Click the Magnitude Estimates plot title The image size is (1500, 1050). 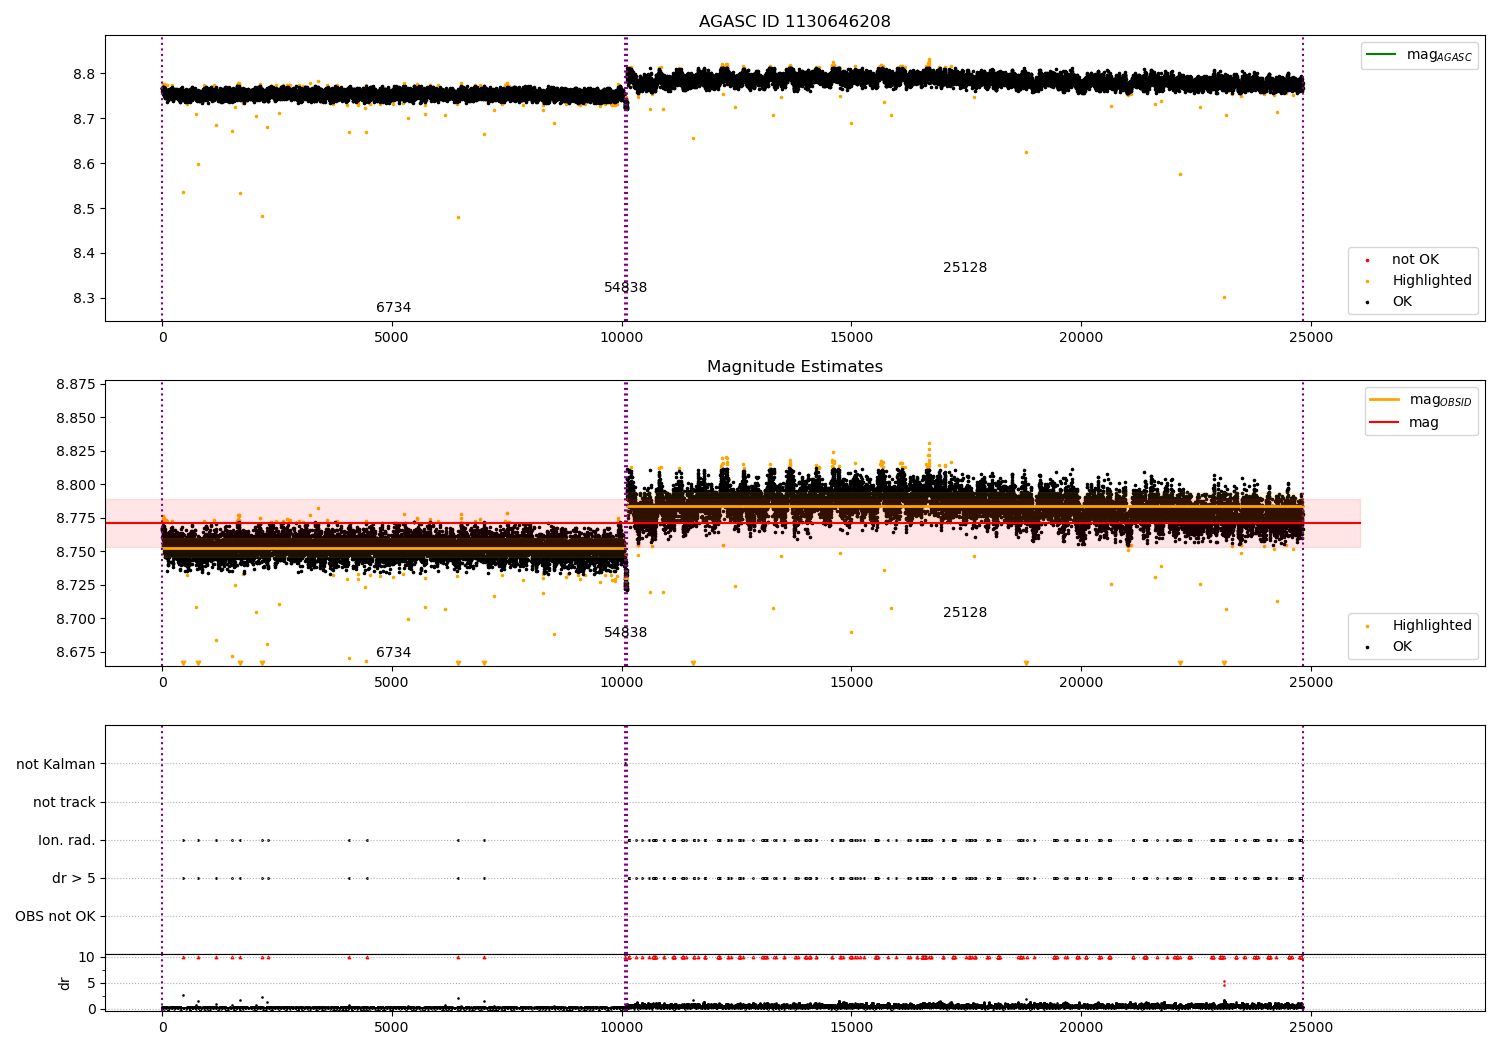(x=794, y=367)
